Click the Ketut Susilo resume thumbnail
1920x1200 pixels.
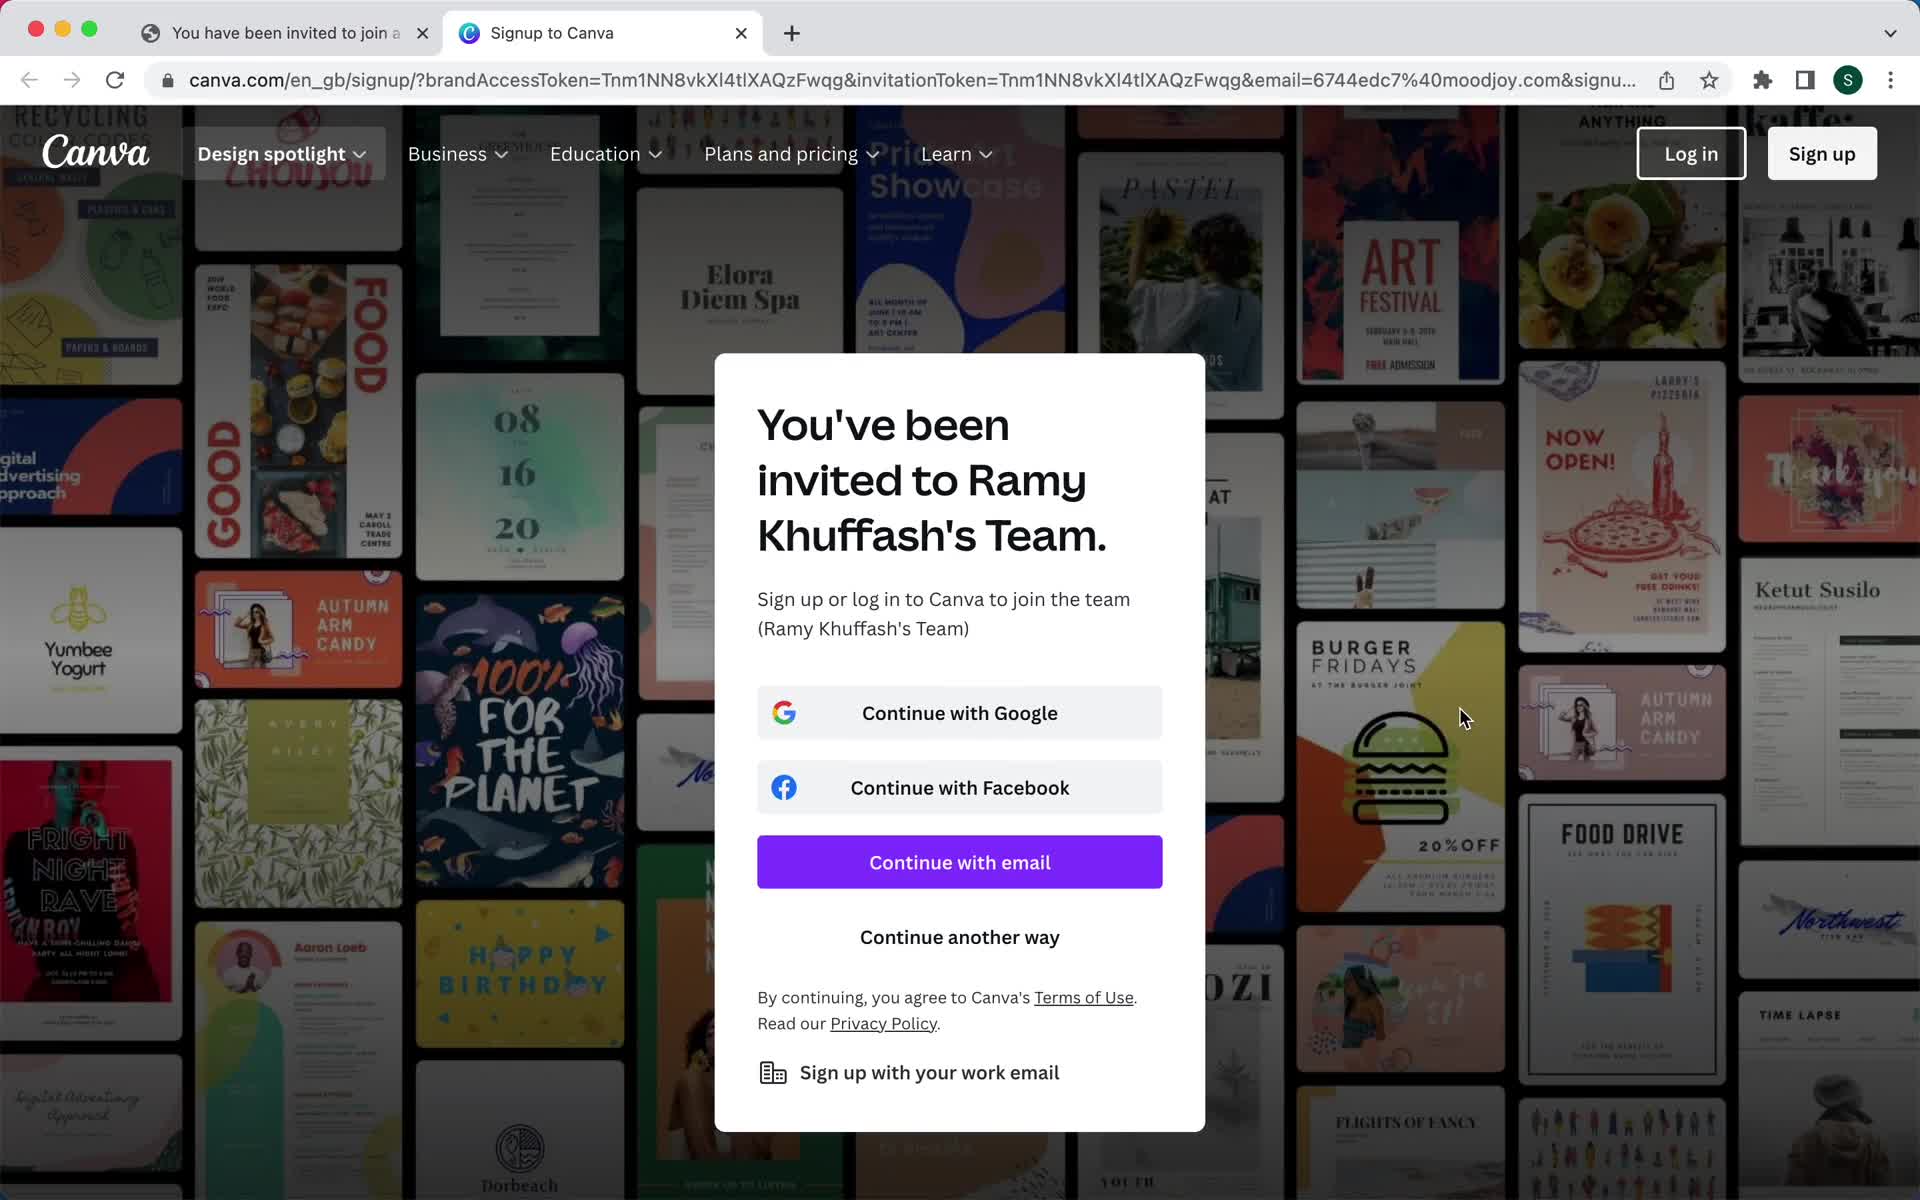(1830, 700)
